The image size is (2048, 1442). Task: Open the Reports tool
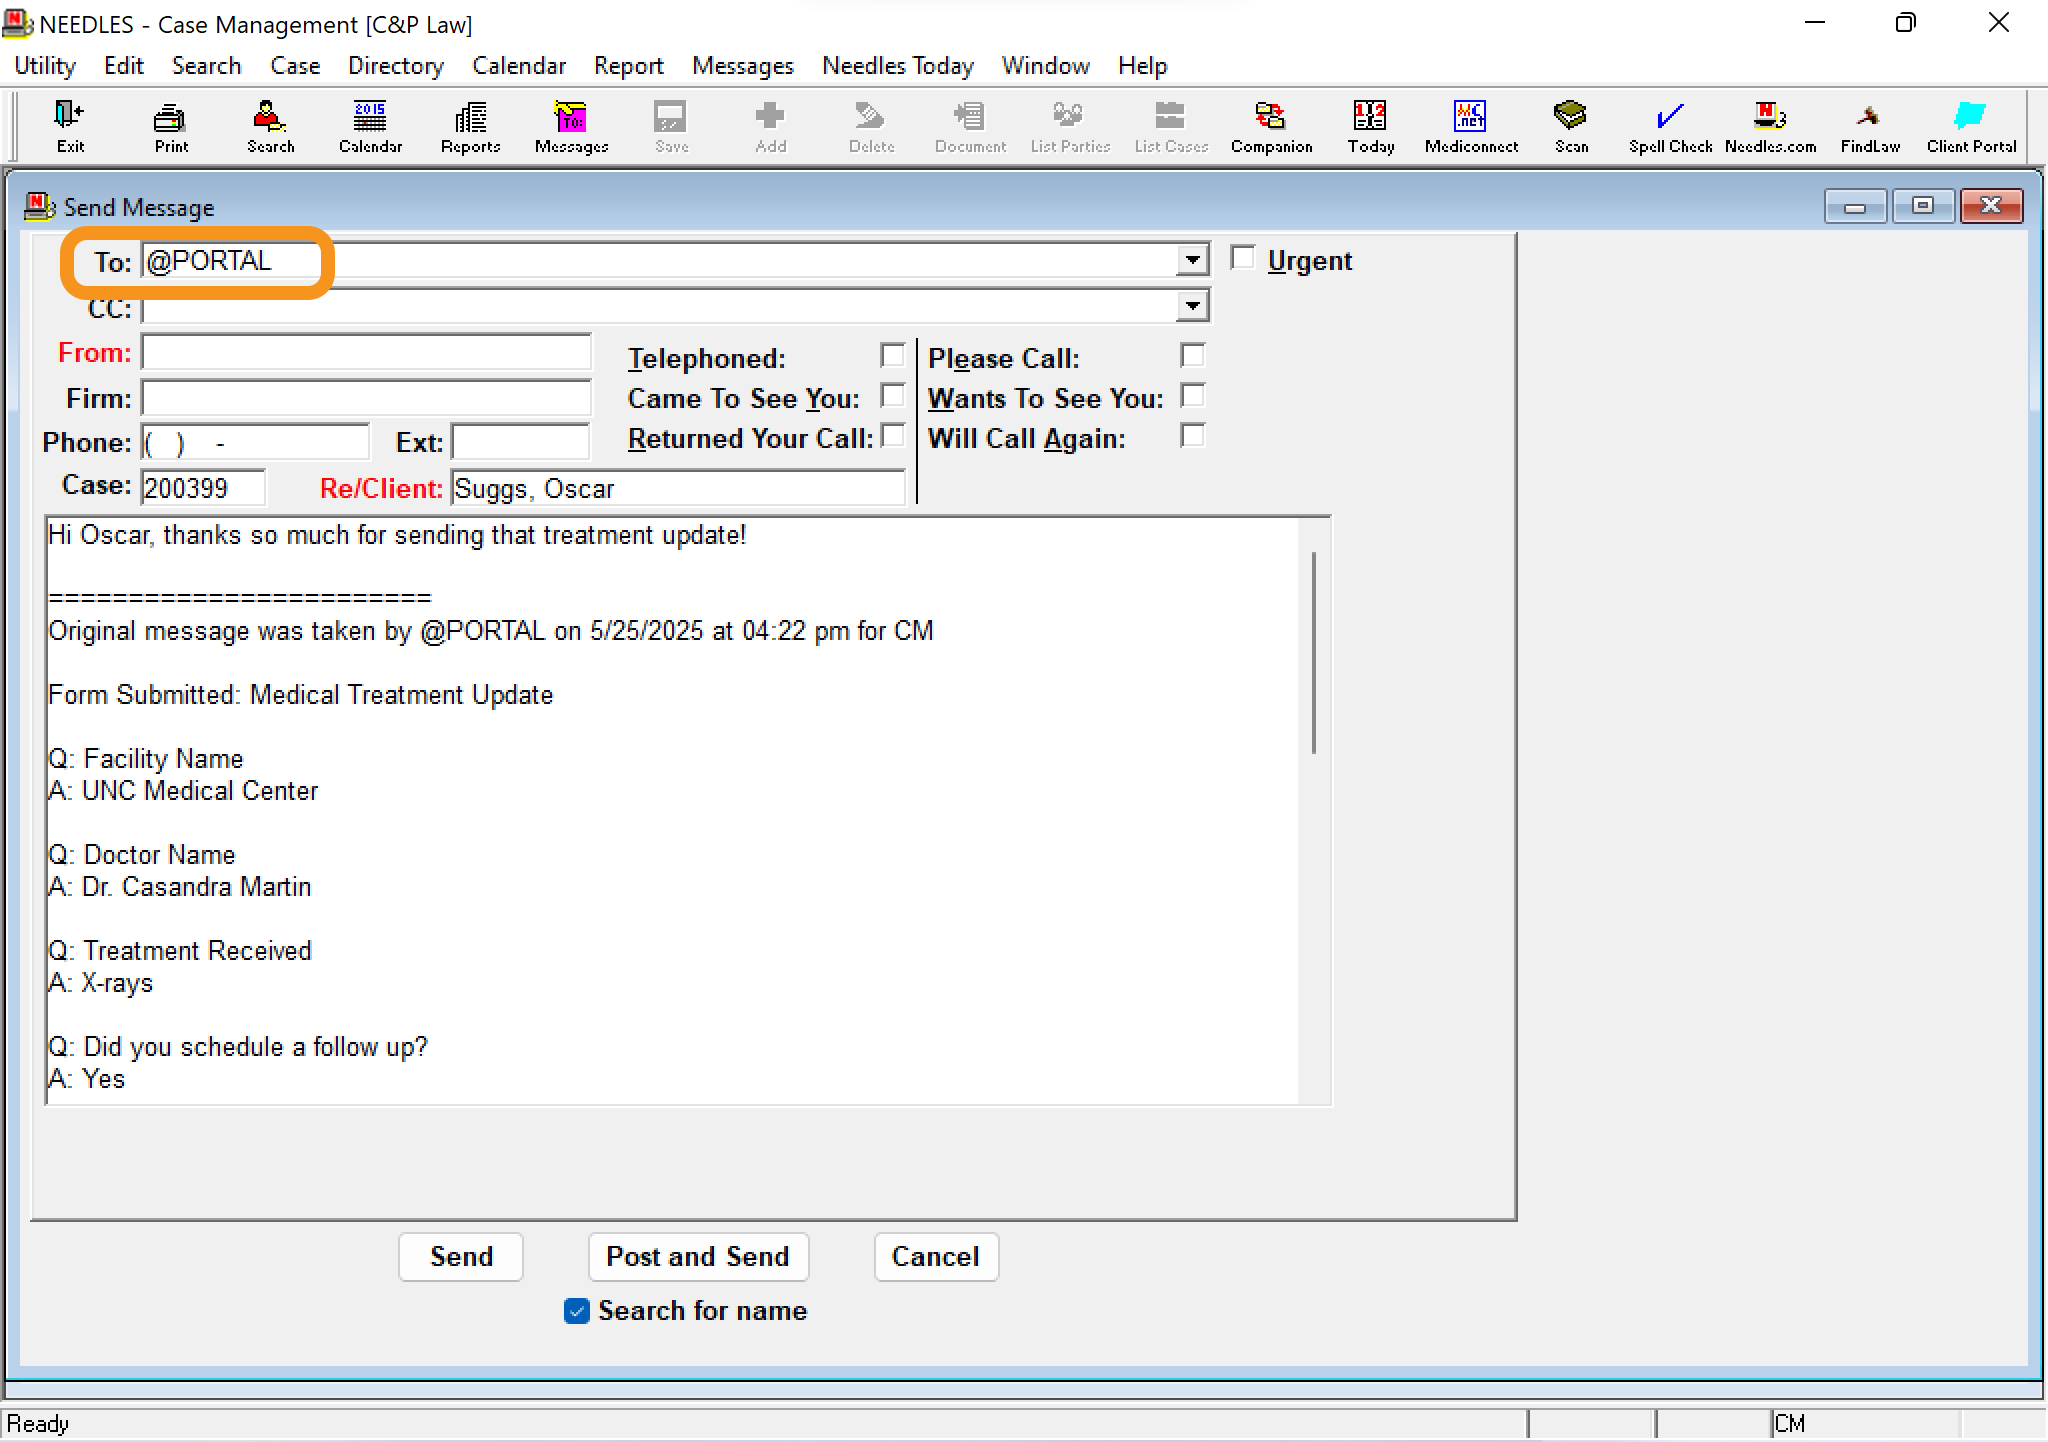[468, 126]
